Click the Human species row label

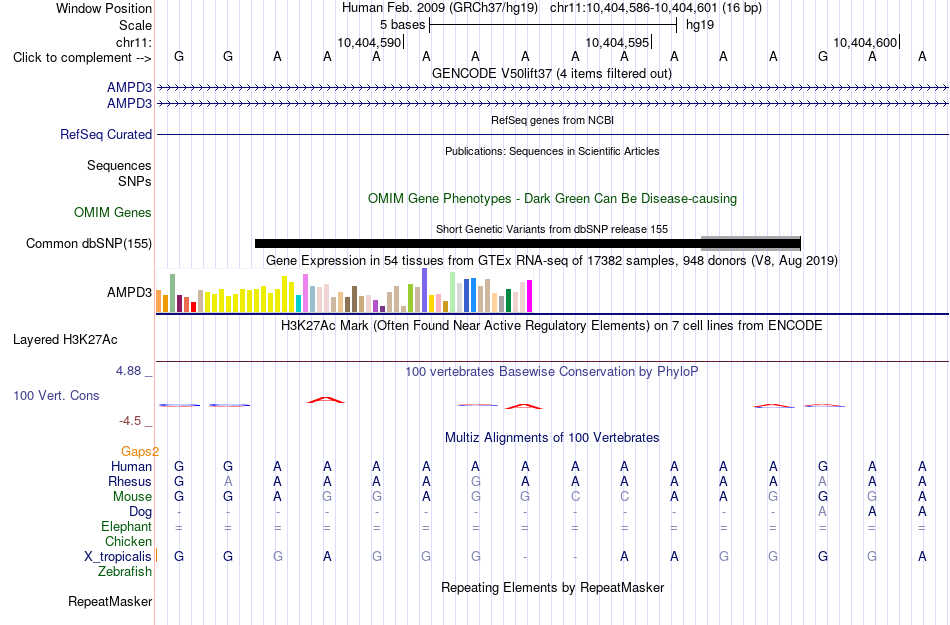[131, 466]
